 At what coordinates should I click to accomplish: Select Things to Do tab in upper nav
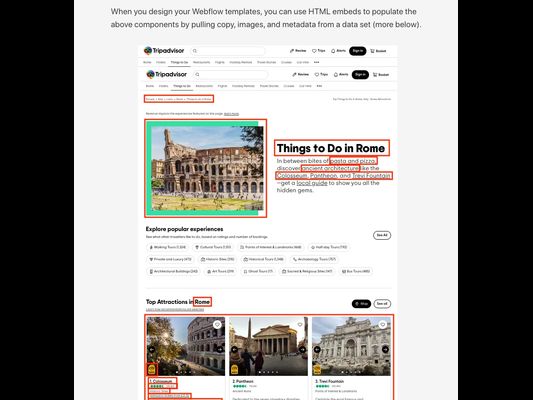point(179,62)
